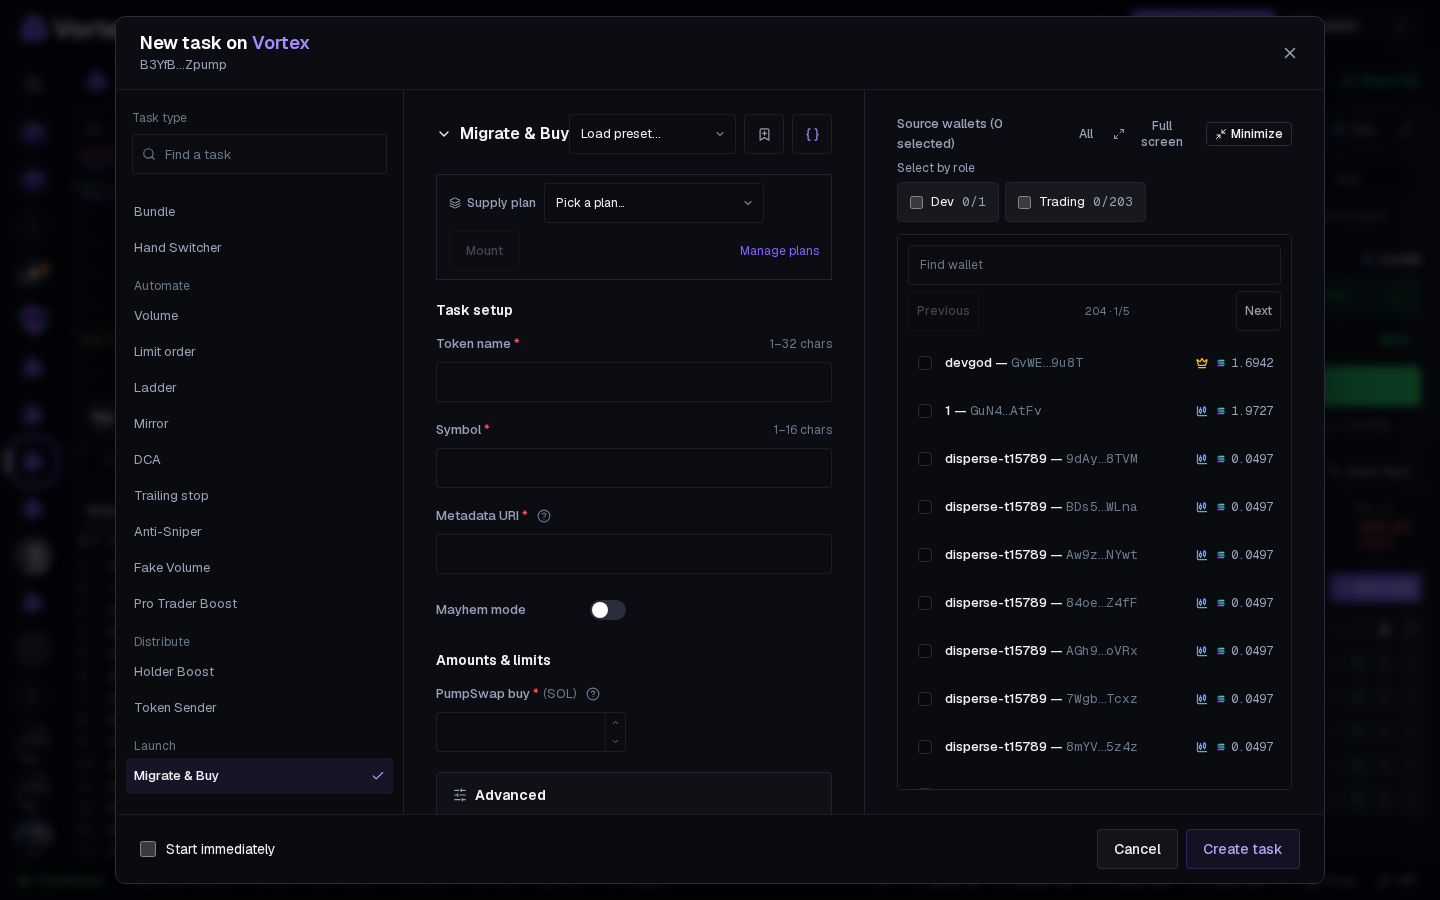Image resolution: width=1440 pixels, height=900 pixels.
Task: Open the Load preset dropdown
Action: click(652, 134)
